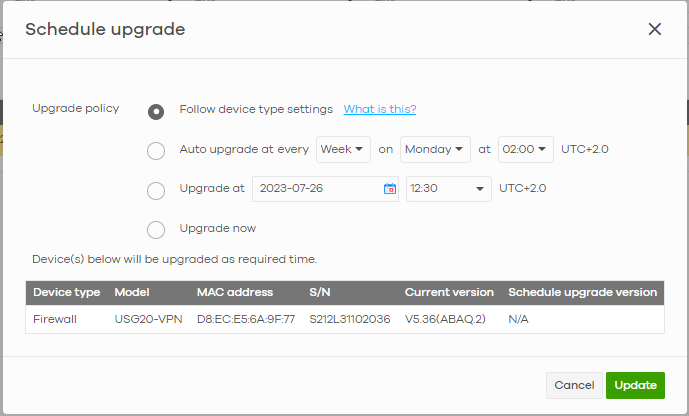Open the What is this? link
689x416 pixels.
(380, 109)
